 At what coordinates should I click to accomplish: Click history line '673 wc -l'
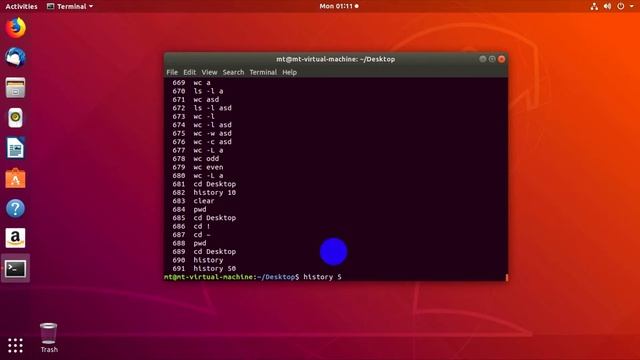193,117
